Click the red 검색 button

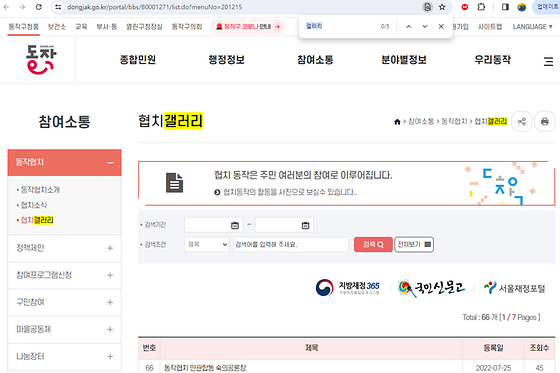[x=373, y=245]
